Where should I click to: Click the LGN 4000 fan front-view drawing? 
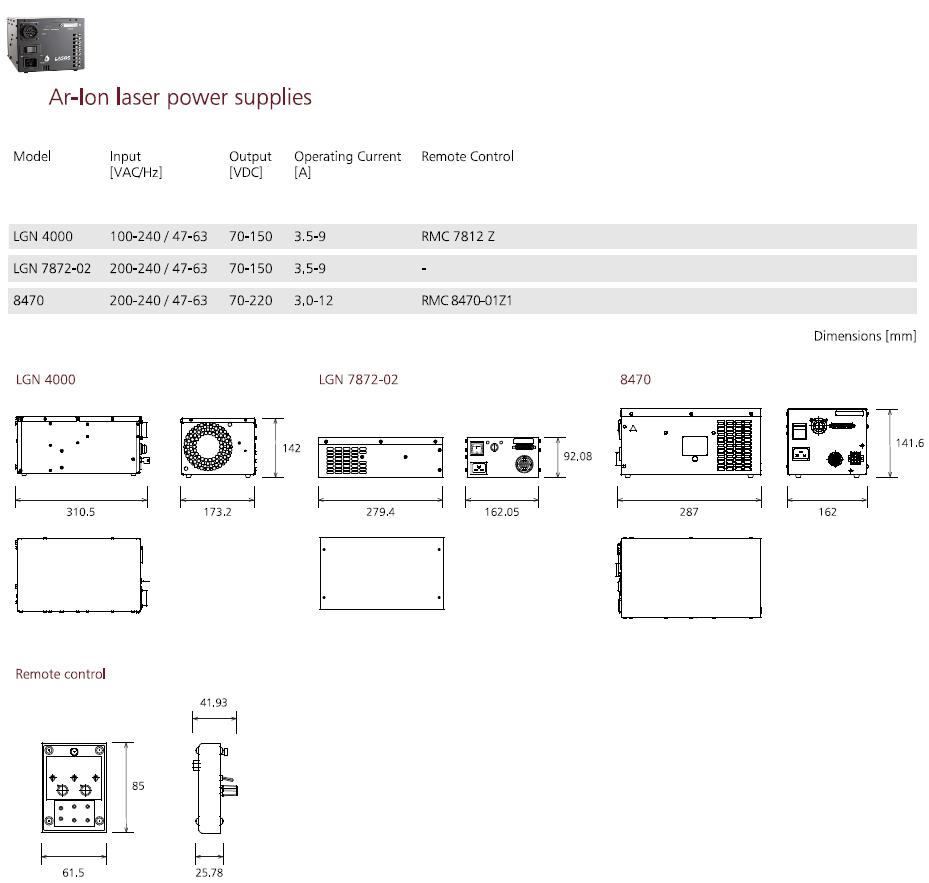click(215, 446)
